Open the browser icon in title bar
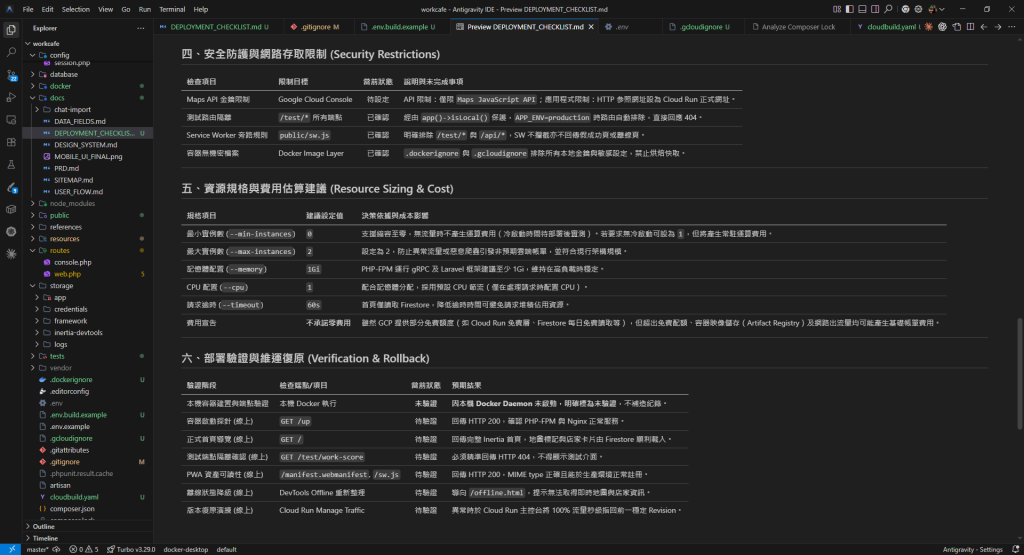1024x555 pixels. tap(905, 9)
